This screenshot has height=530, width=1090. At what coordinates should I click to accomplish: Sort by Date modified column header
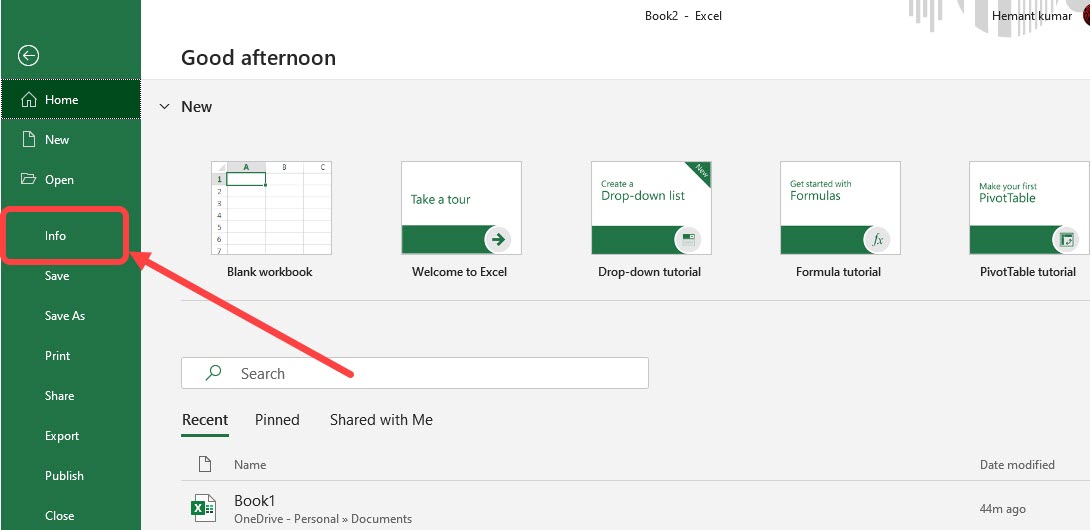click(1017, 465)
